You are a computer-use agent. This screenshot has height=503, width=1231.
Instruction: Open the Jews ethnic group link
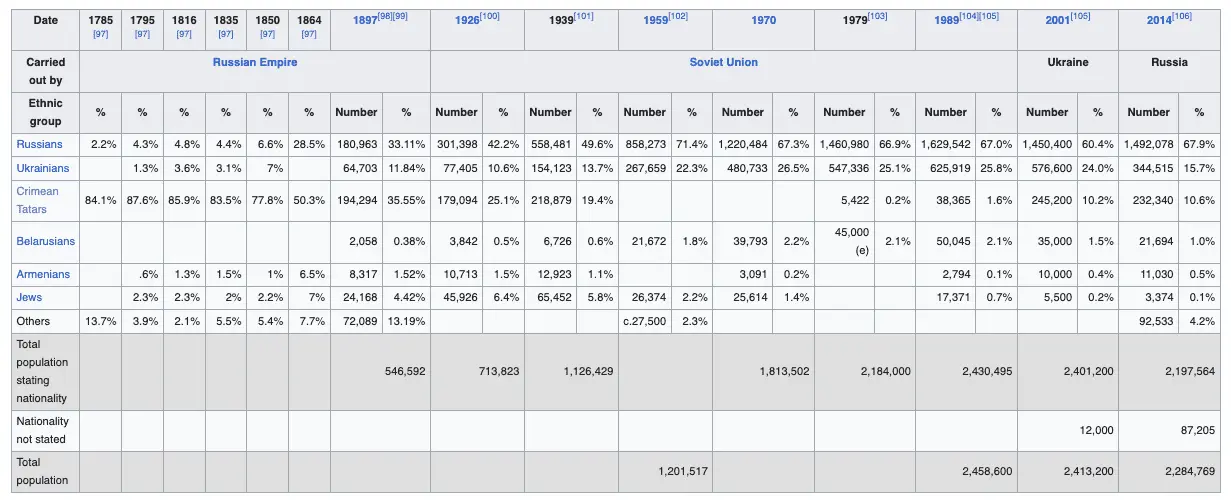(29, 297)
